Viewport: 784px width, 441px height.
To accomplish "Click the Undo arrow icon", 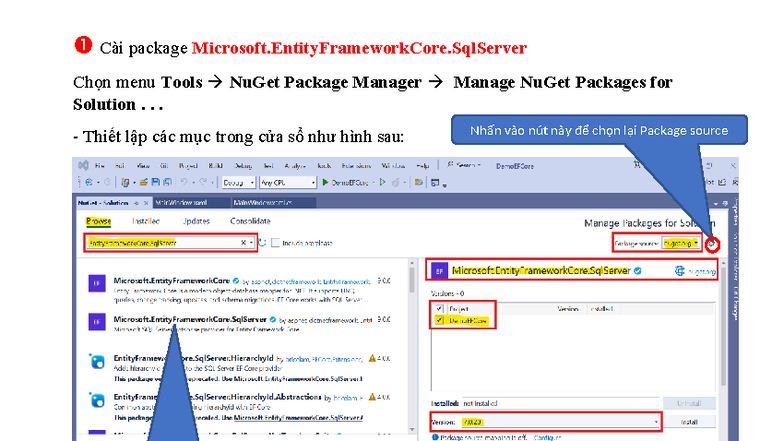I will (184, 182).
